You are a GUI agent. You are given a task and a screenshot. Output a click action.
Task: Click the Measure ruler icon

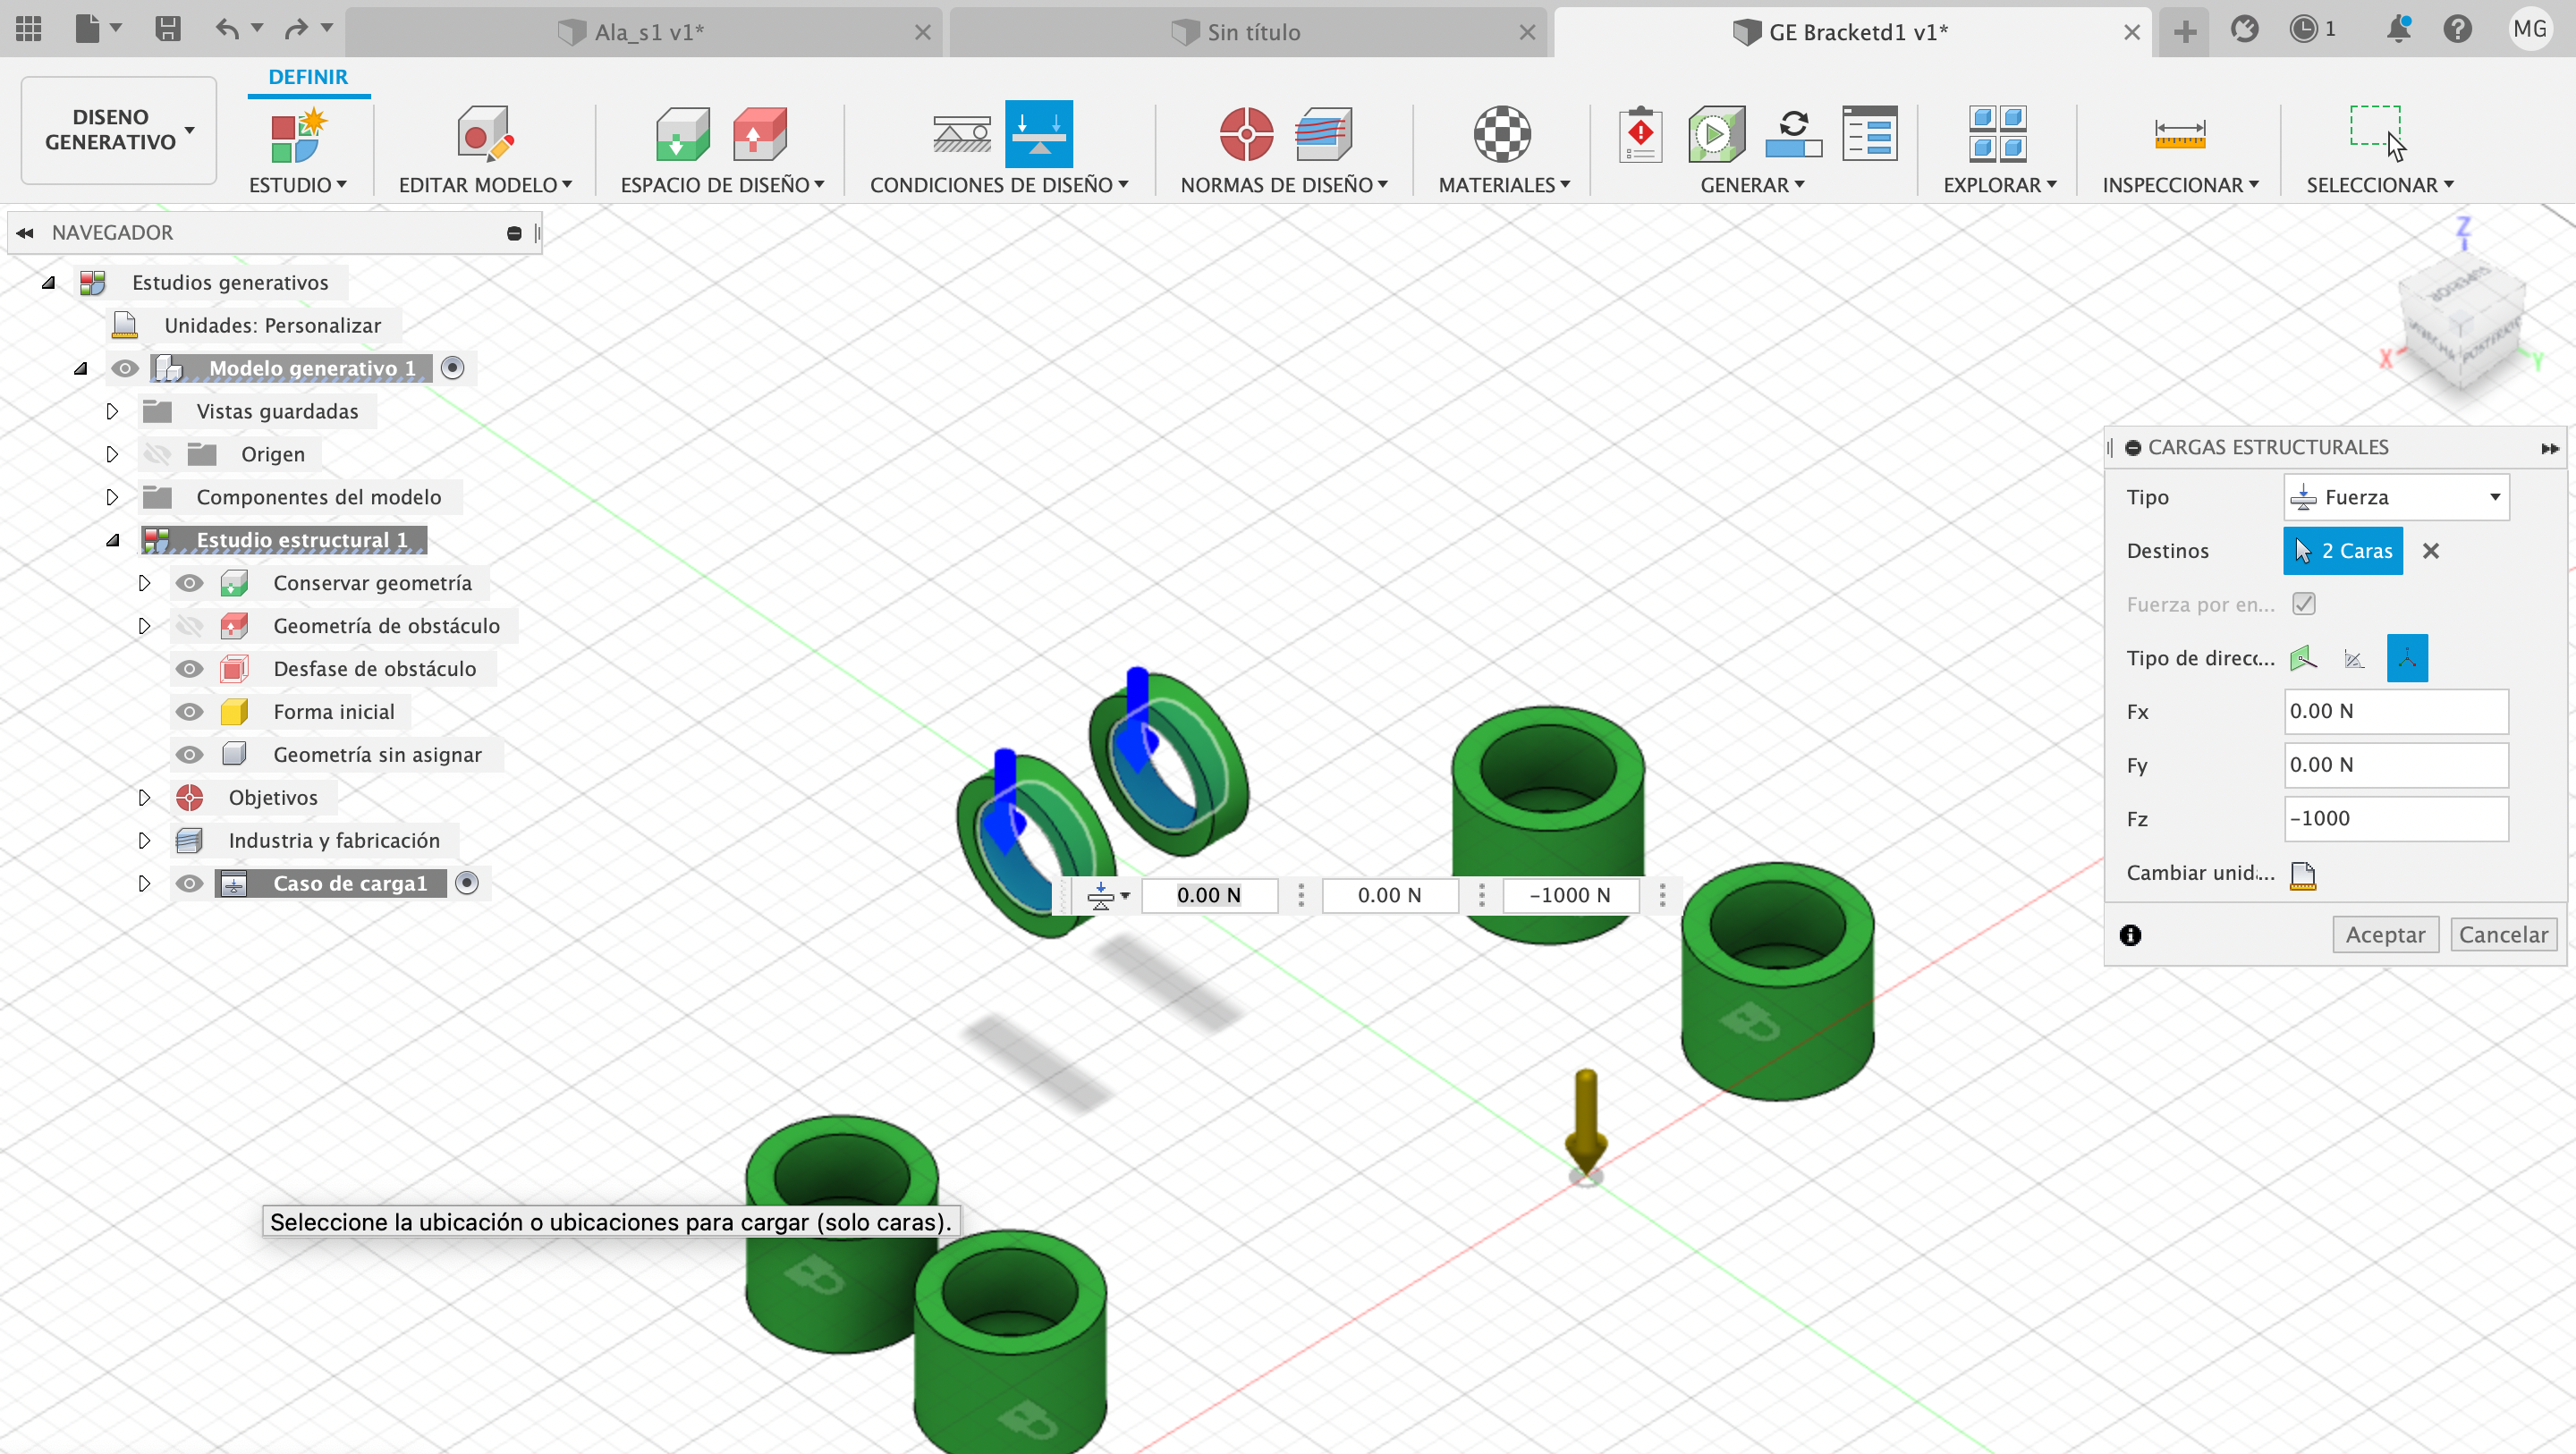point(2179,133)
